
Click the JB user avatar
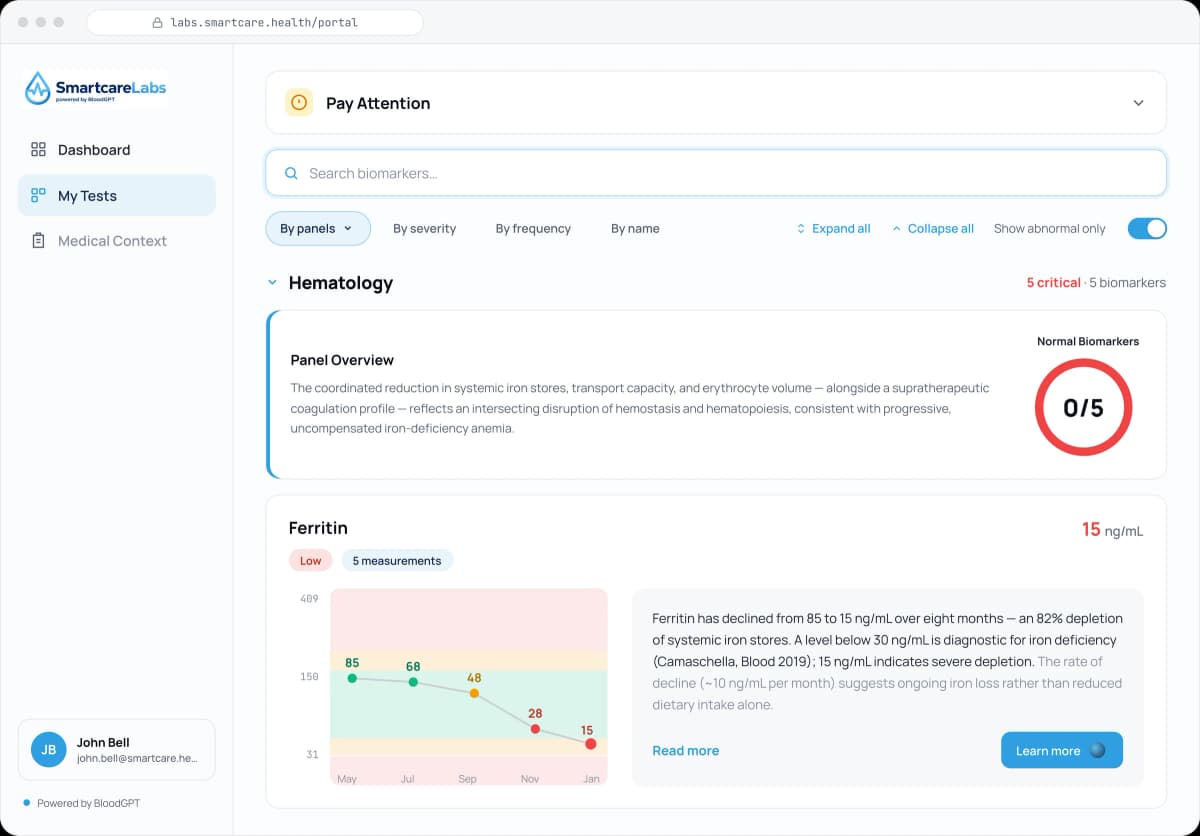click(48, 750)
